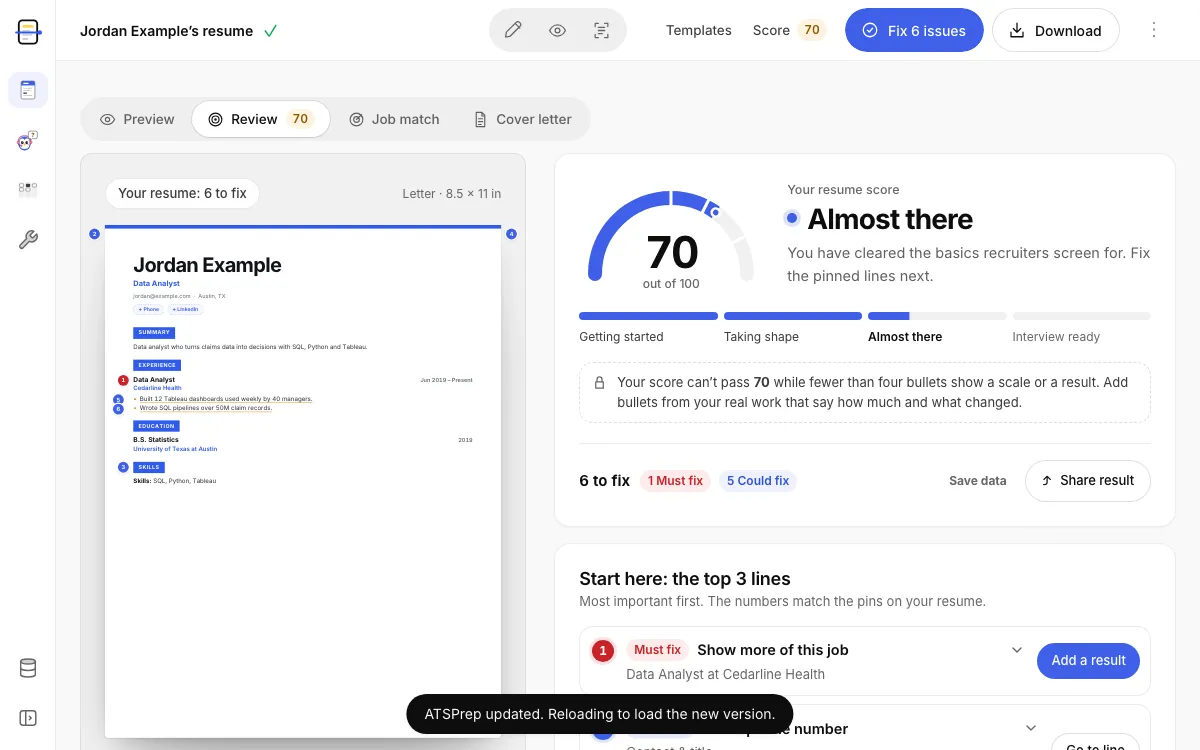Click the ATSPrep logo icon in the sidebar
The height and width of the screenshot is (750, 1200).
click(x=28, y=31)
